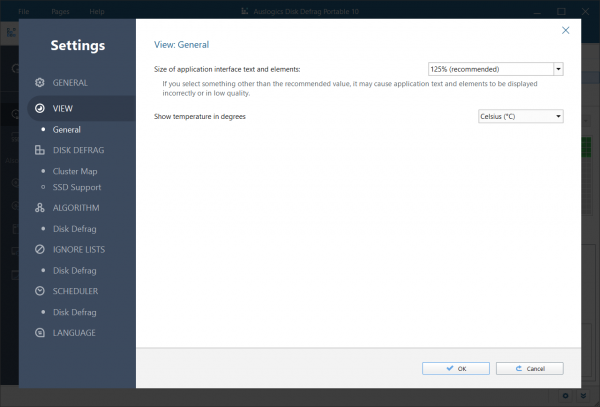Image resolution: width=600 pixels, height=407 pixels.
Task: Open Disk Defrag under Ignore Lists
Action: point(76,270)
